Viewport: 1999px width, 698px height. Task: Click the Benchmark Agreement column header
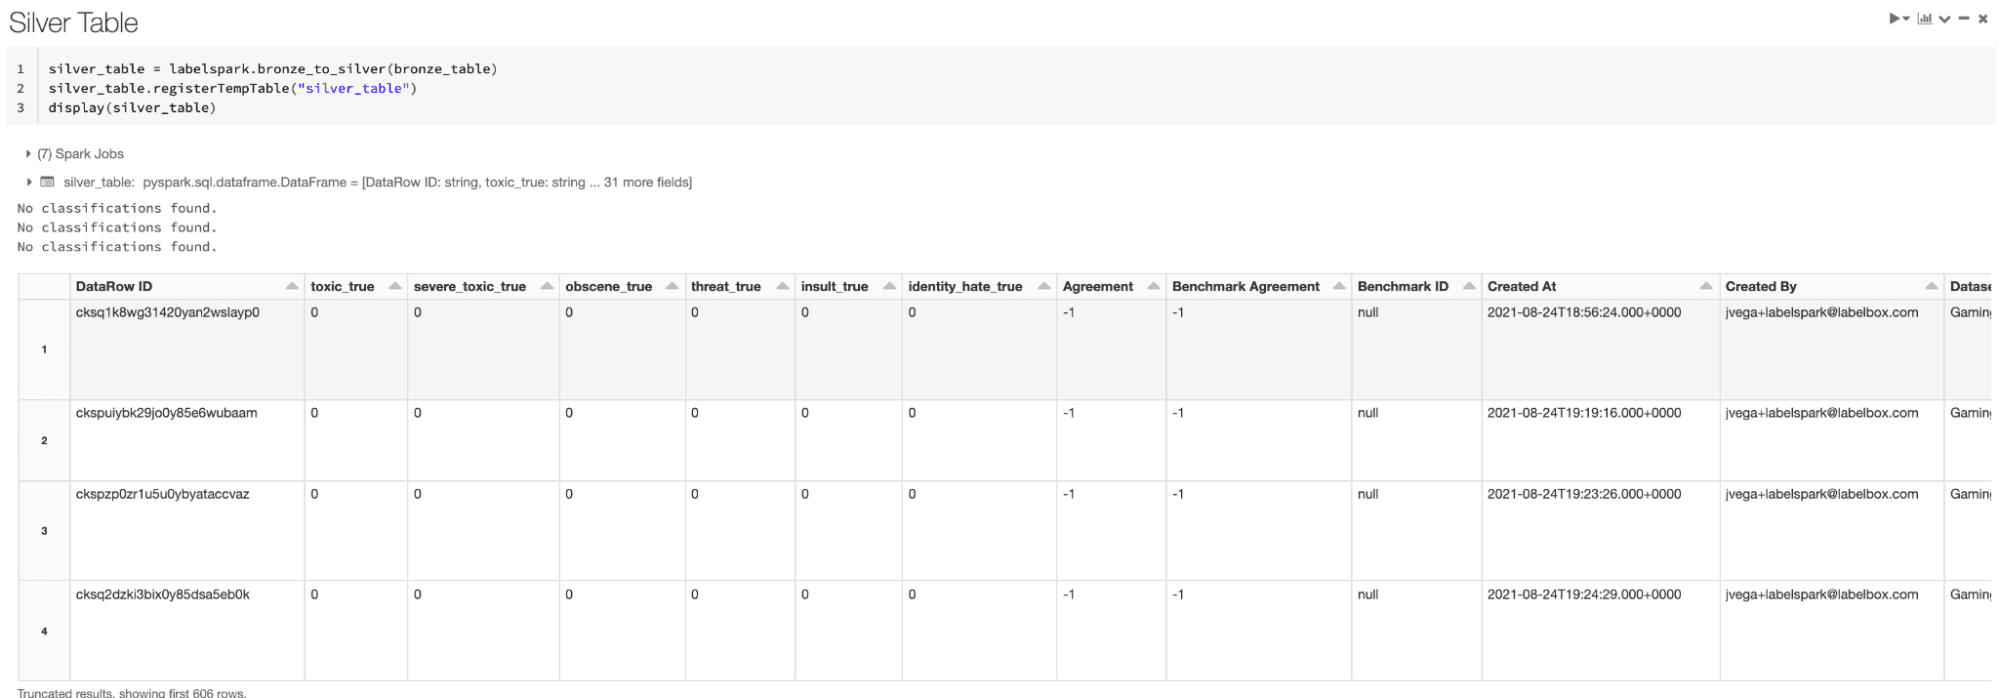[1246, 287]
